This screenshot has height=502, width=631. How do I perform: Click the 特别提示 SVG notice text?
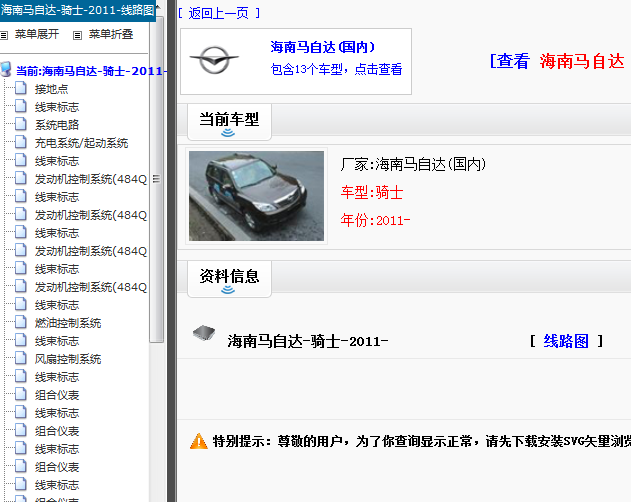pyautogui.click(x=422, y=441)
